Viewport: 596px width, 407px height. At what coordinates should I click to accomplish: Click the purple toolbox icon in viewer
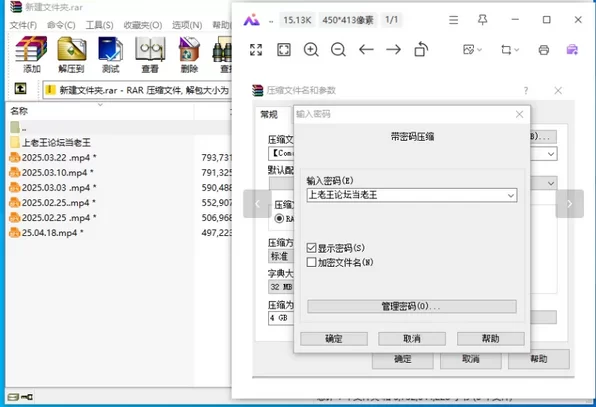point(572,49)
